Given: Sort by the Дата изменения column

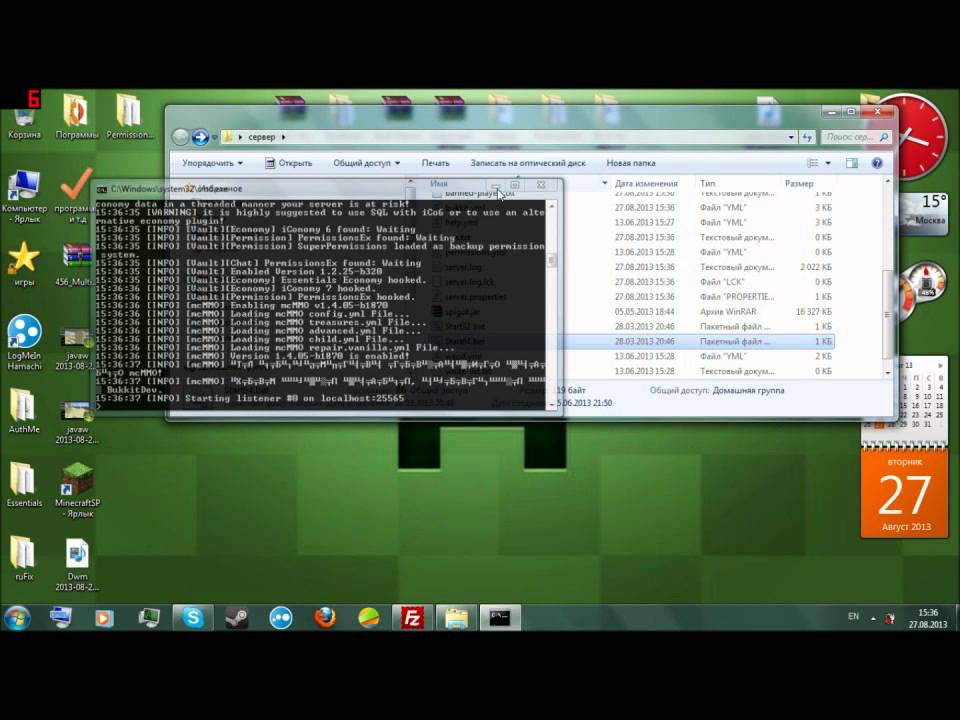Looking at the screenshot, I should click(646, 183).
